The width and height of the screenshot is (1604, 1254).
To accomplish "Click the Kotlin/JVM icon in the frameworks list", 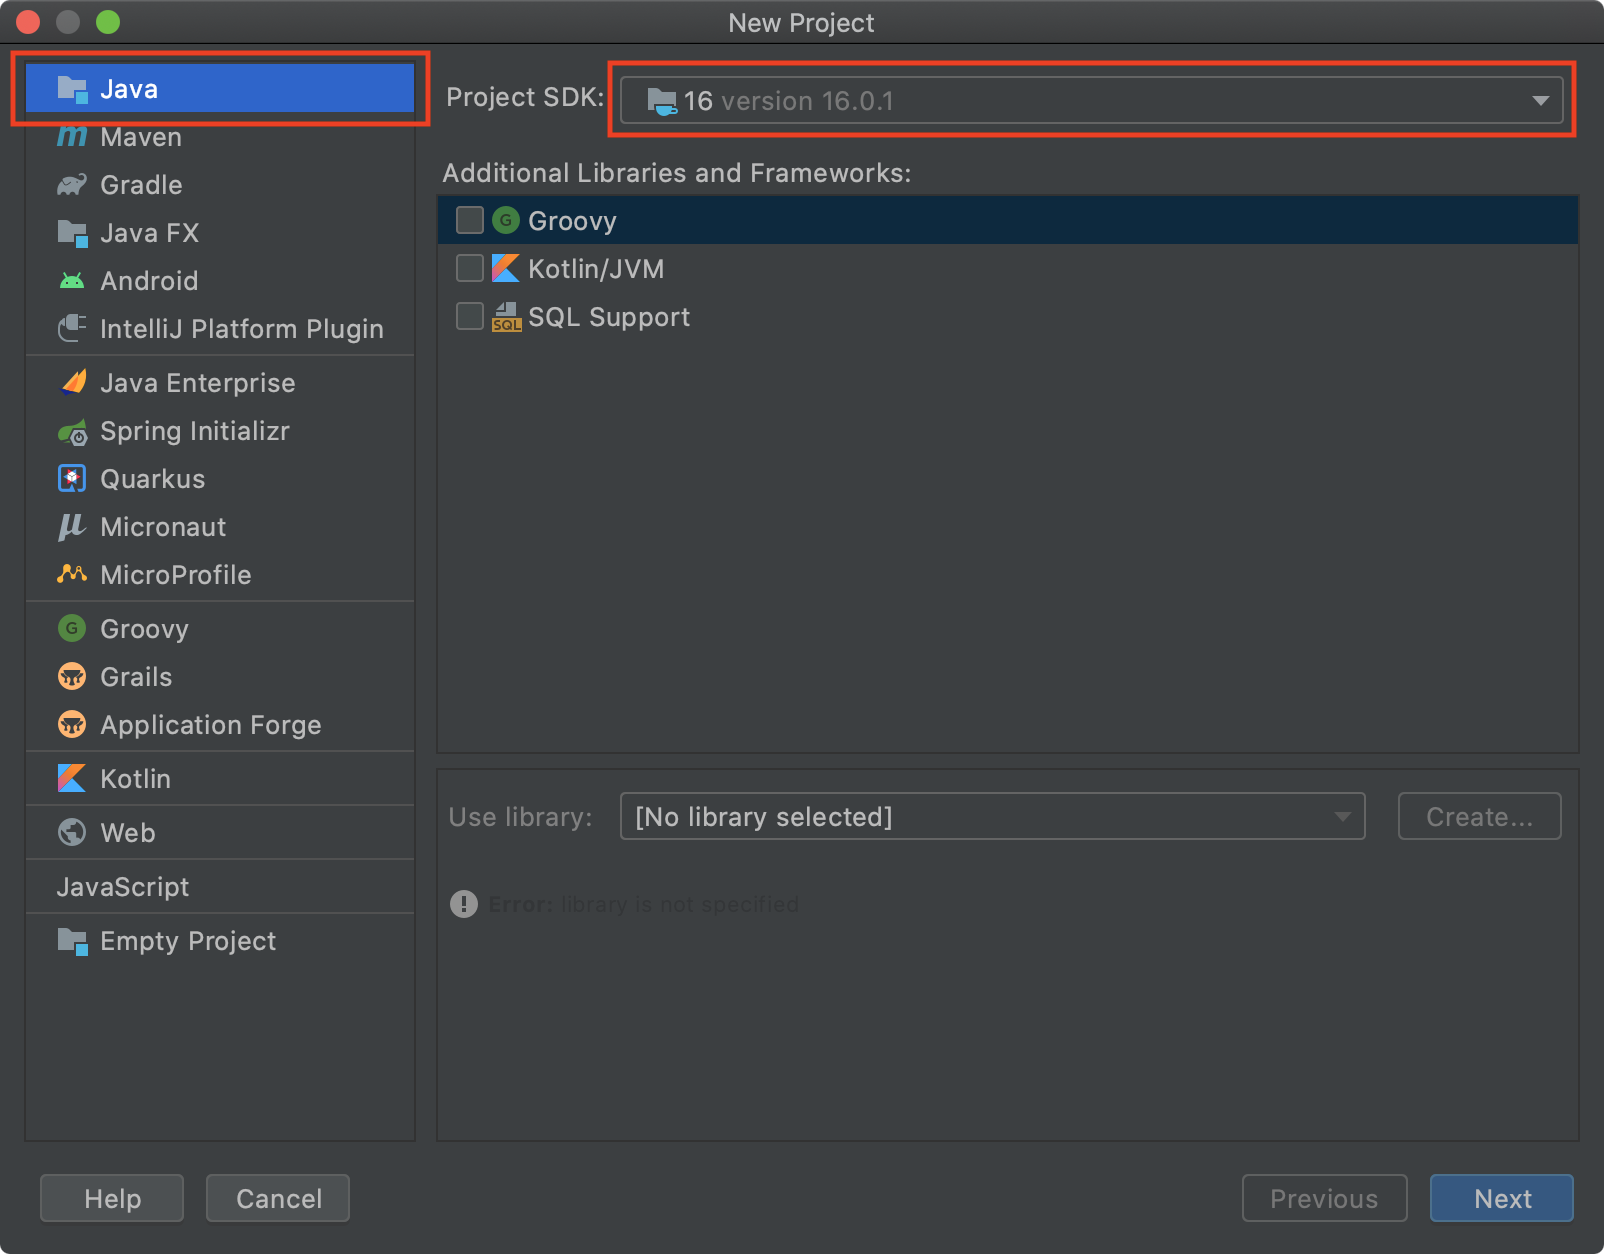I will (506, 268).
